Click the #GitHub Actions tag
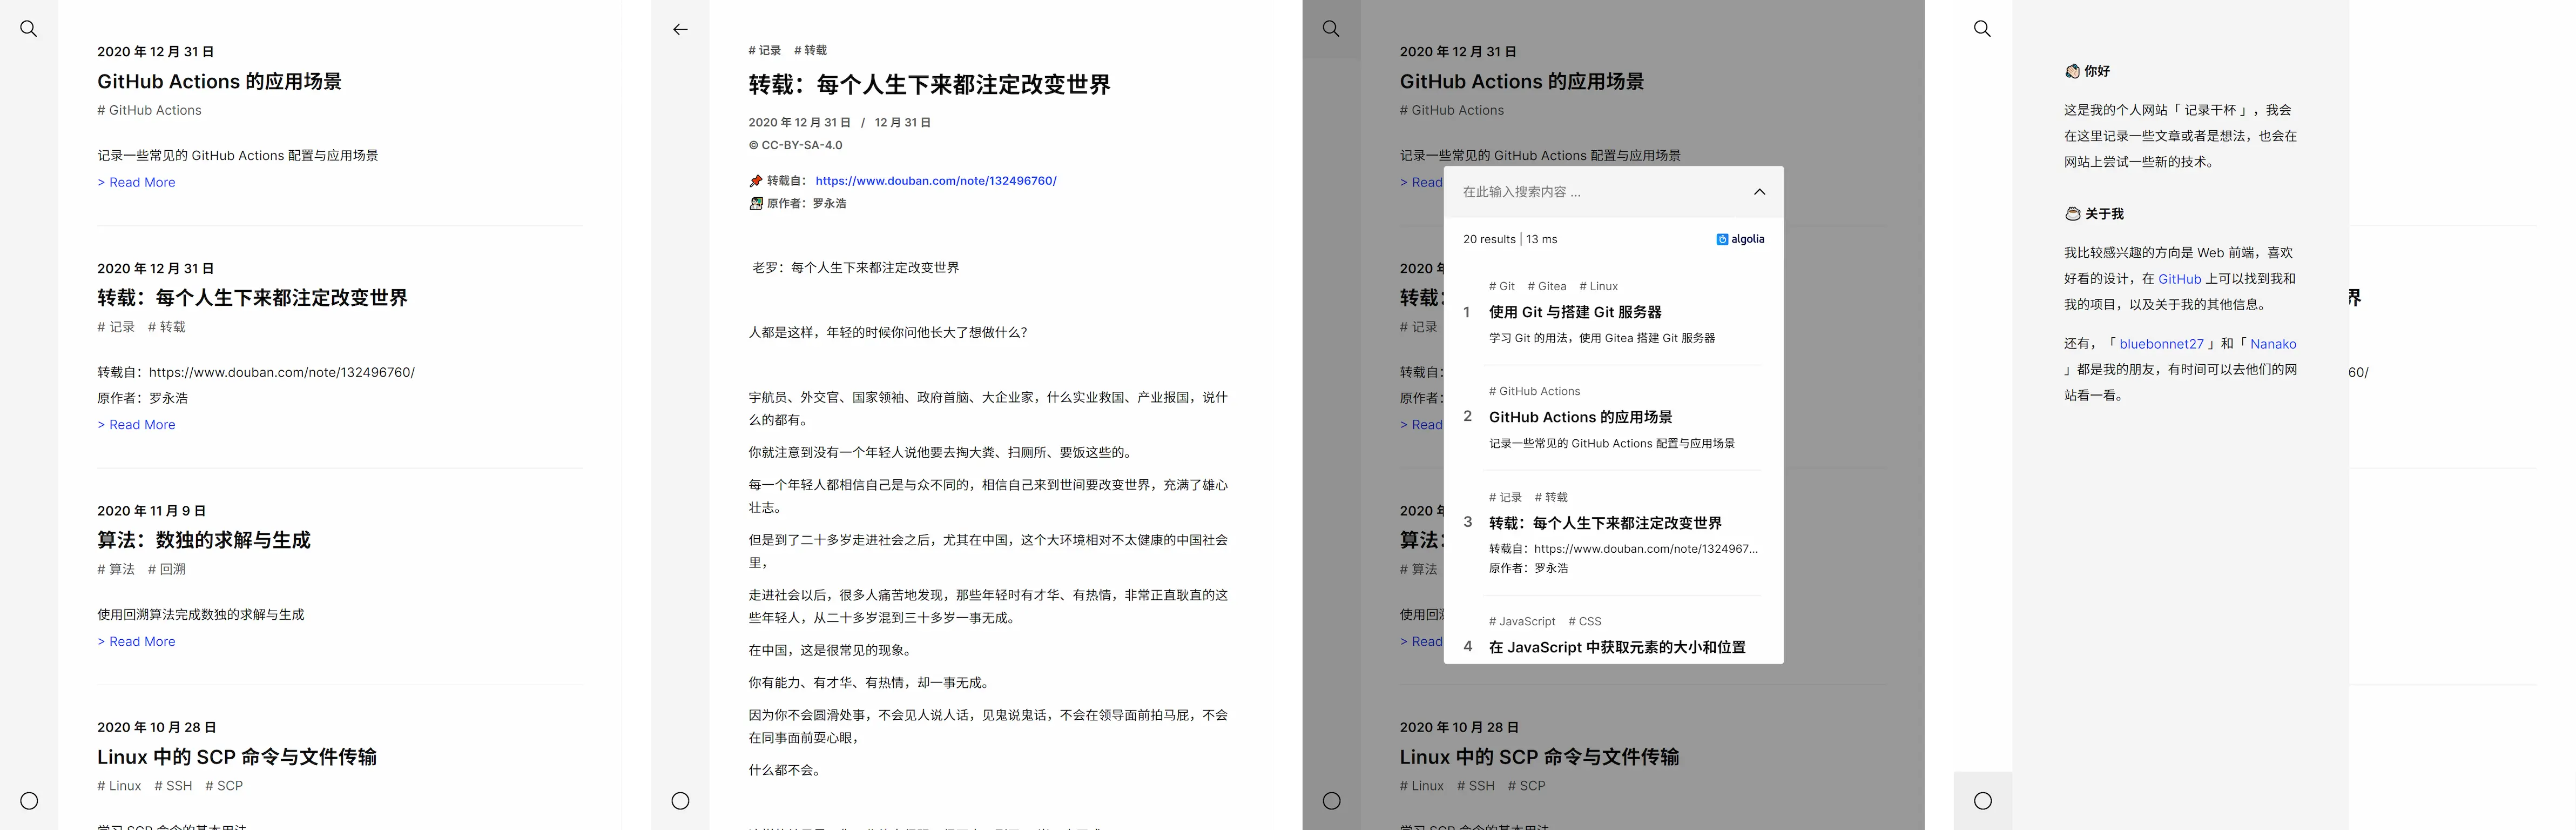This screenshot has height=830, width=2576. pyautogui.click(x=148, y=110)
